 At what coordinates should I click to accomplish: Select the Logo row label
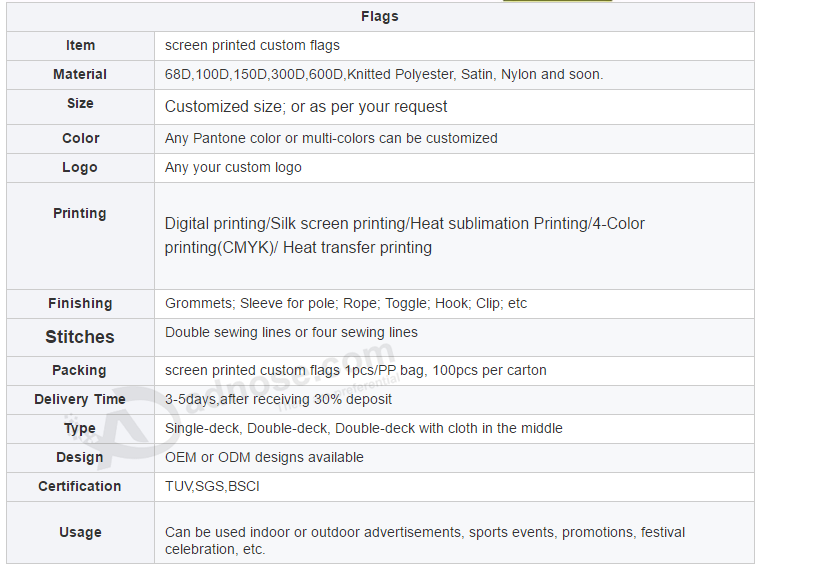pos(80,167)
